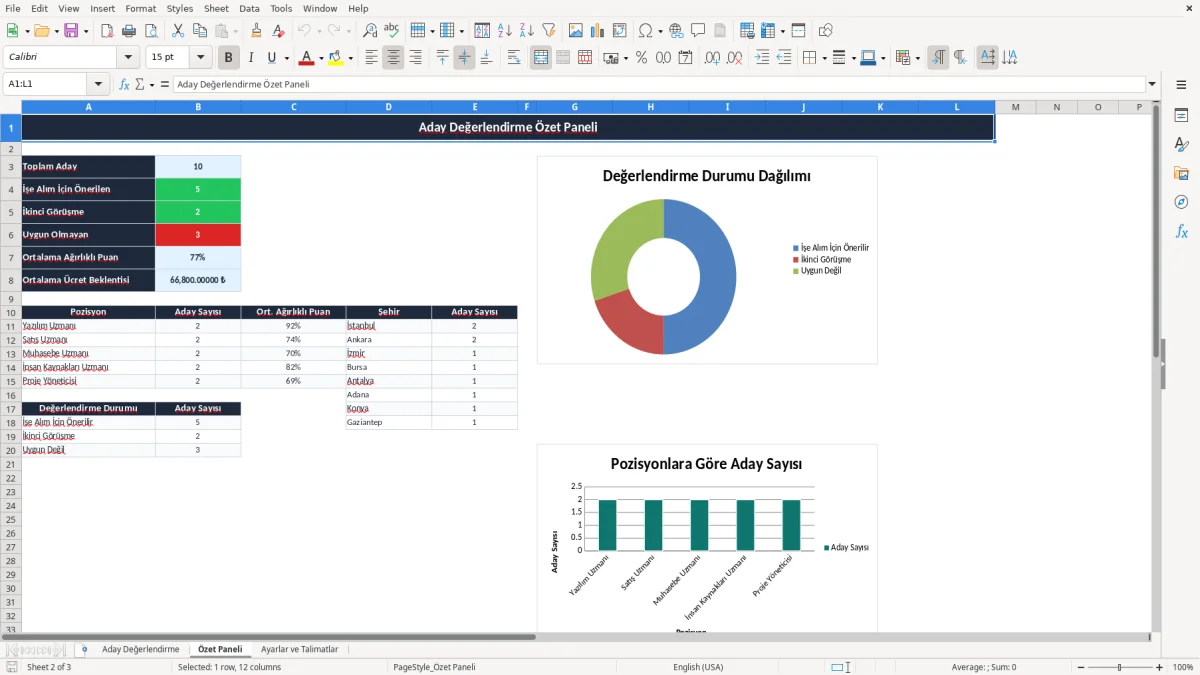Open sidebar Navigator compass icon
This screenshot has height=675, width=1200.
1181,202
